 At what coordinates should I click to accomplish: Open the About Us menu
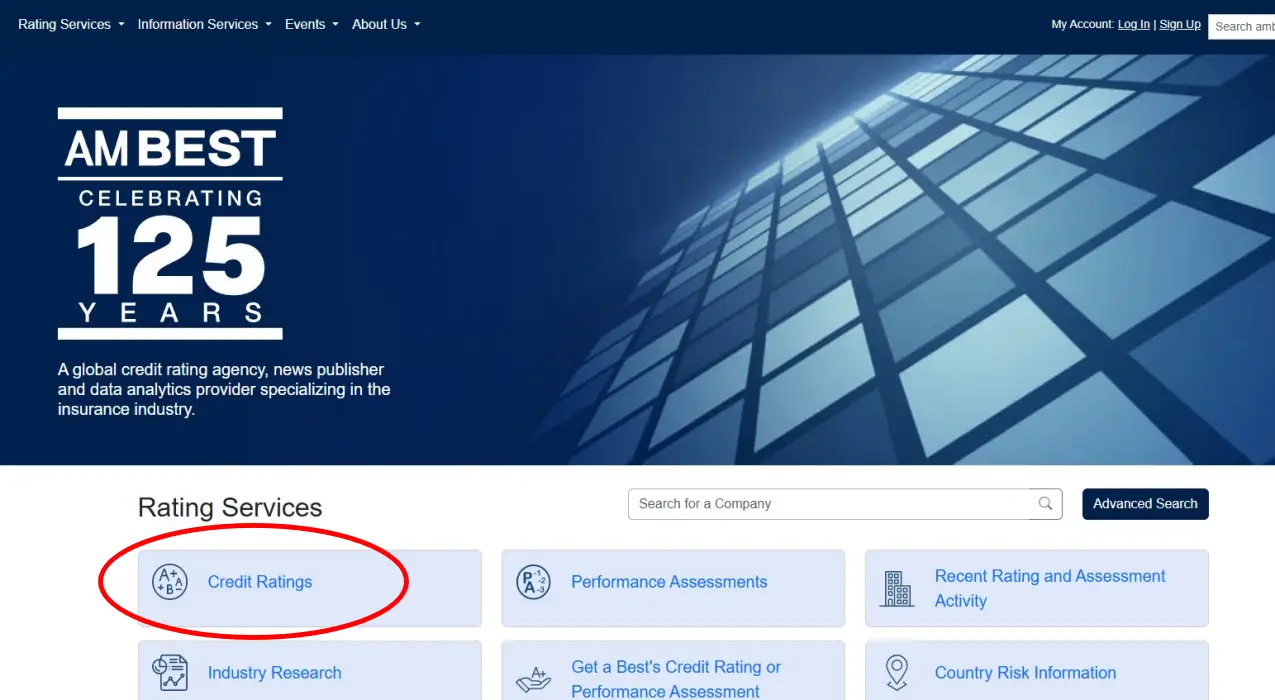[x=386, y=24]
